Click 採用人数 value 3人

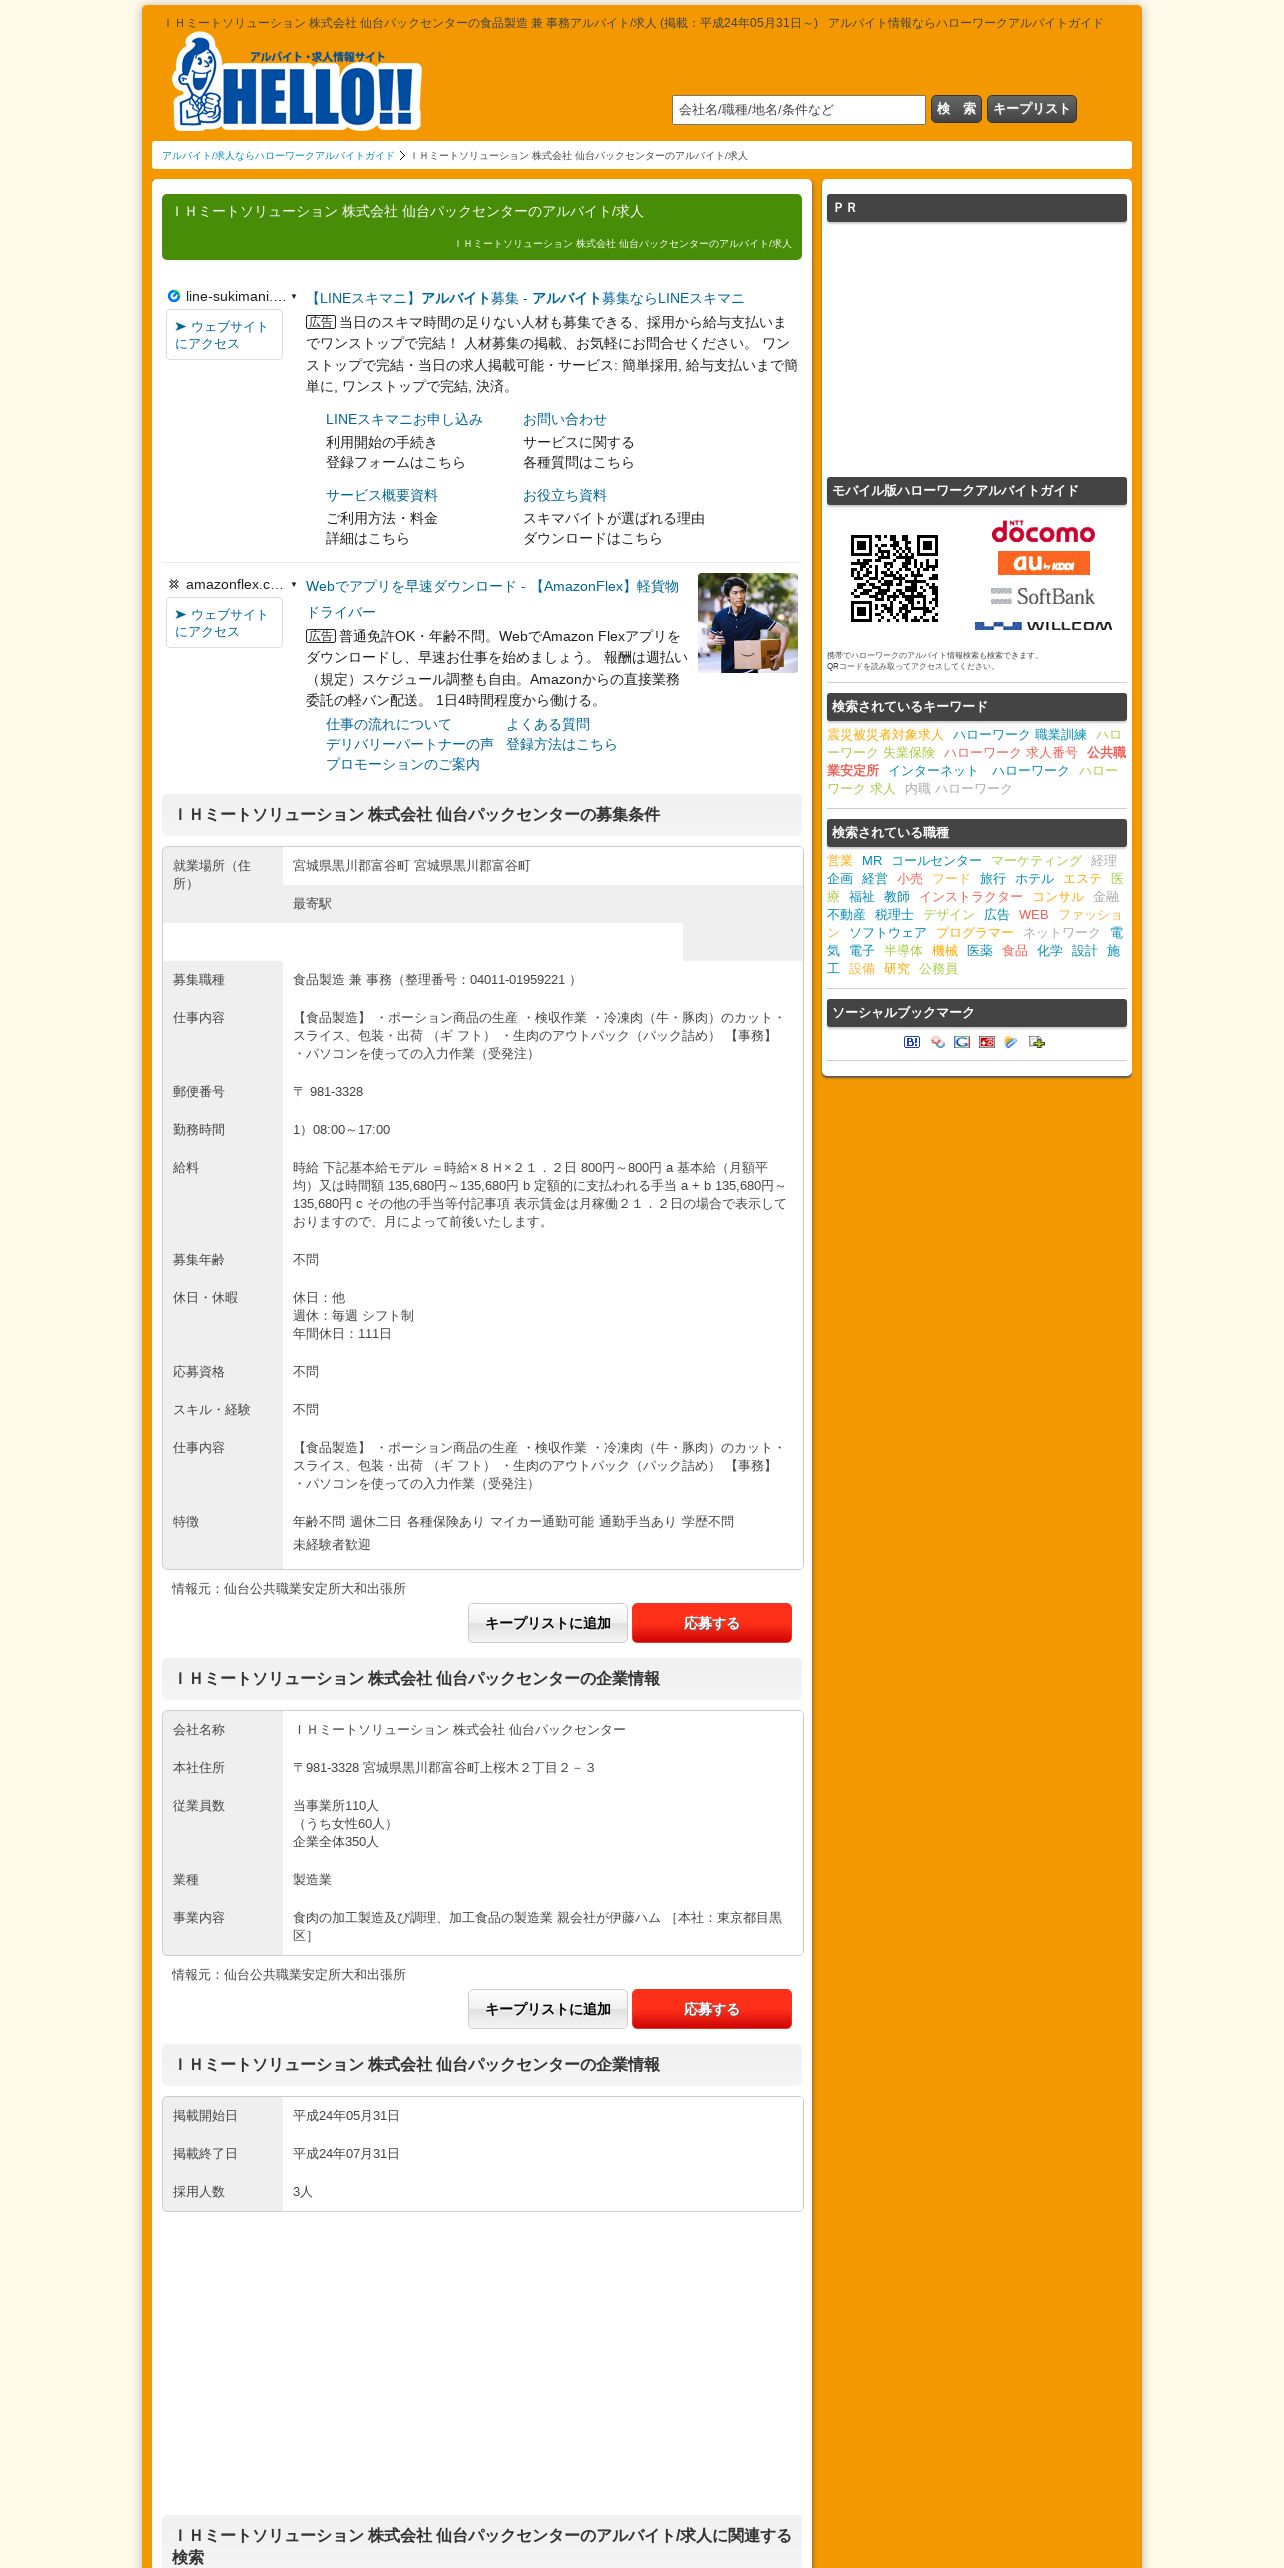pyautogui.click(x=303, y=2192)
